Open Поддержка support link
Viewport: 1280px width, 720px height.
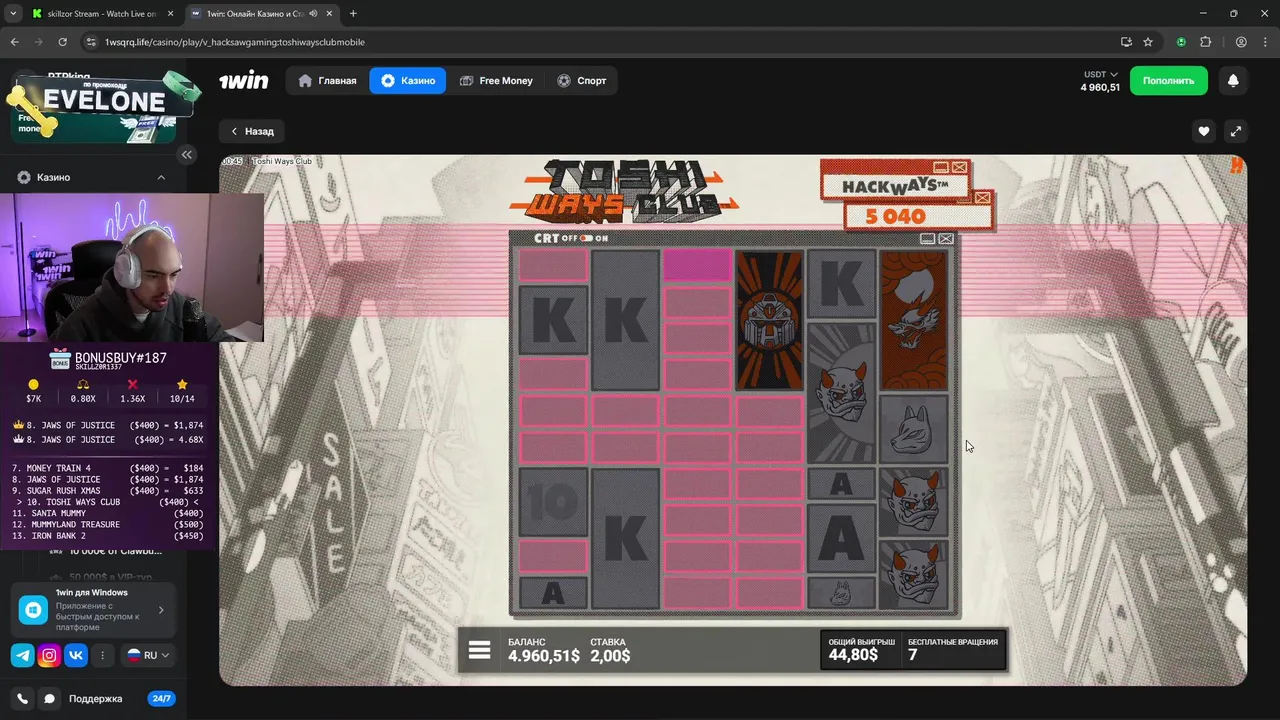point(95,699)
